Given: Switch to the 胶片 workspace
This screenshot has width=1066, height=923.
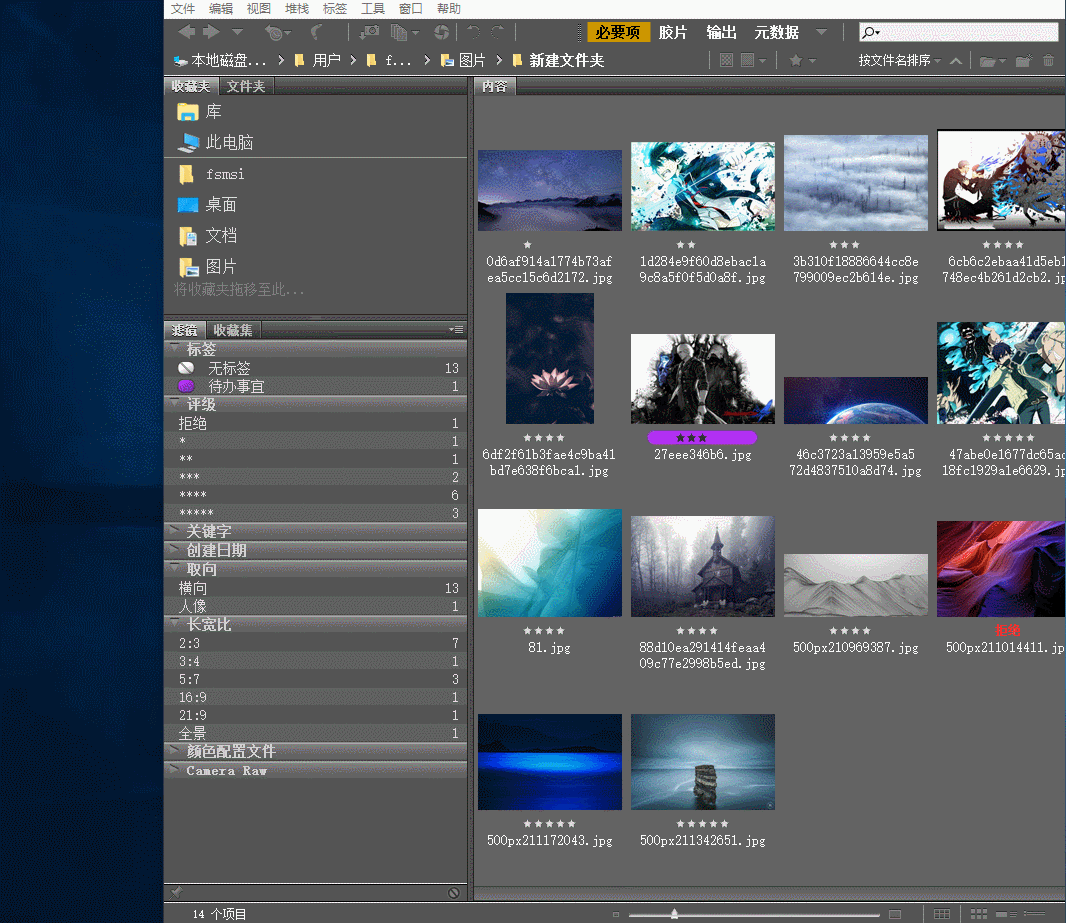Looking at the screenshot, I should 673,33.
